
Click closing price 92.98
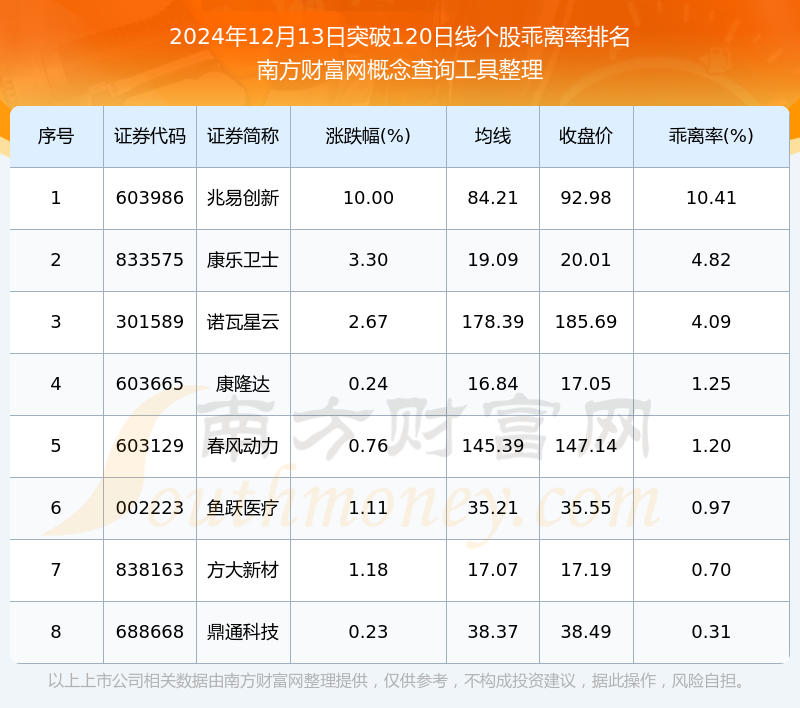point(586,198)
